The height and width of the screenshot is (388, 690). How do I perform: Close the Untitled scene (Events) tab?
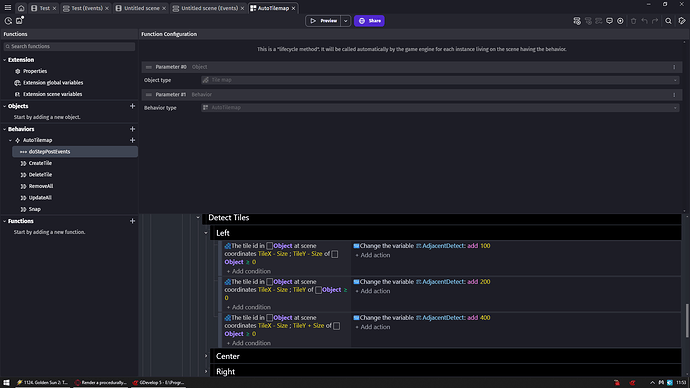[242, 8]
